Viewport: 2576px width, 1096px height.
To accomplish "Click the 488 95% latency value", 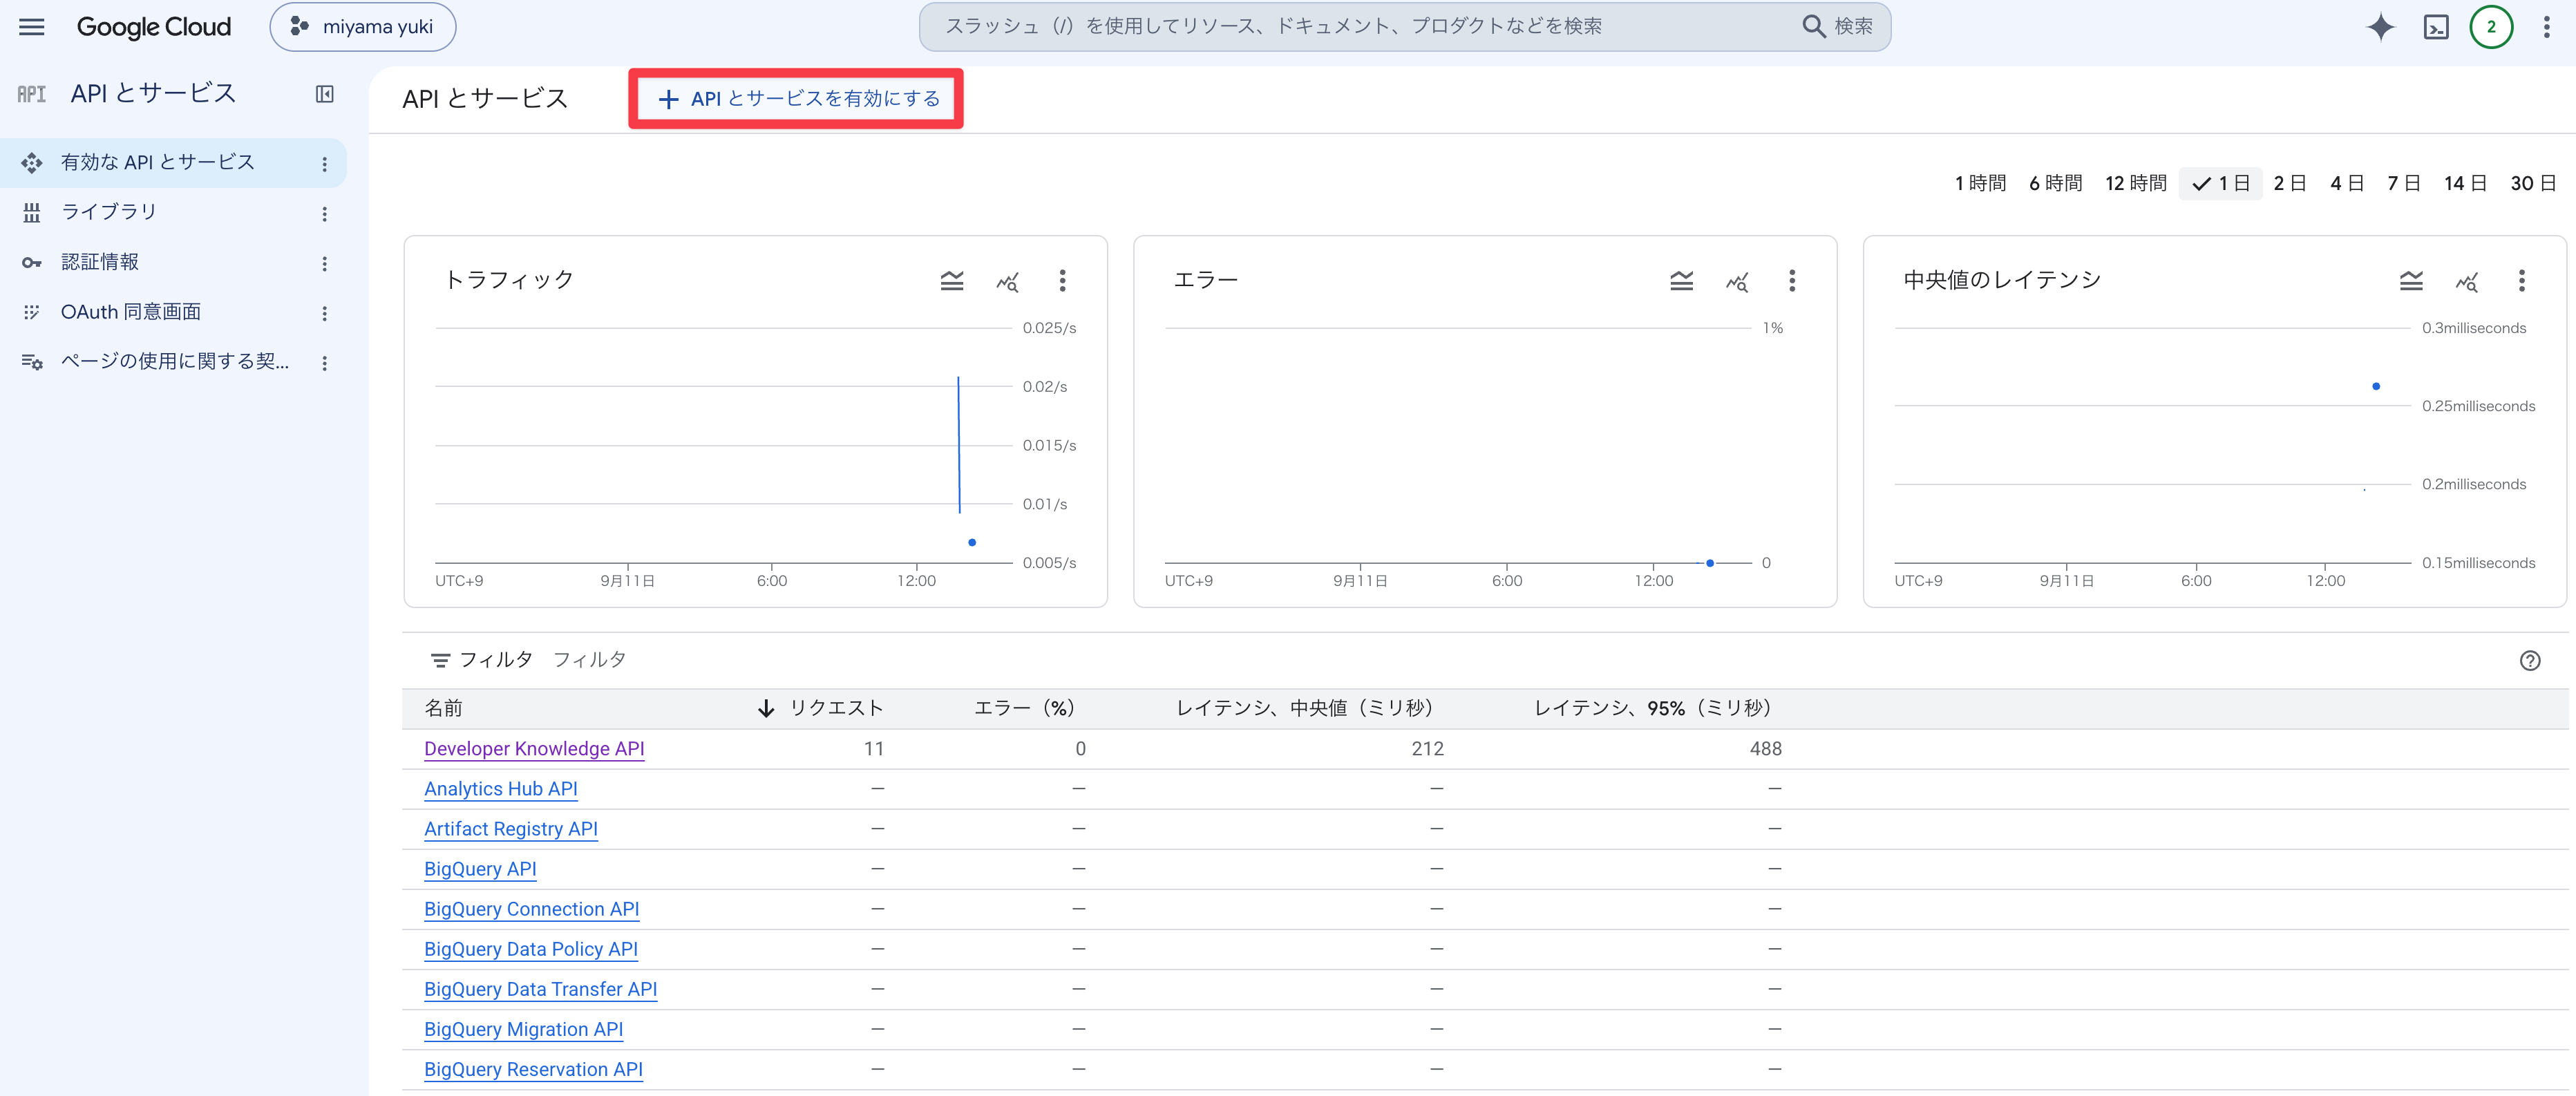I will (1765, 749).
